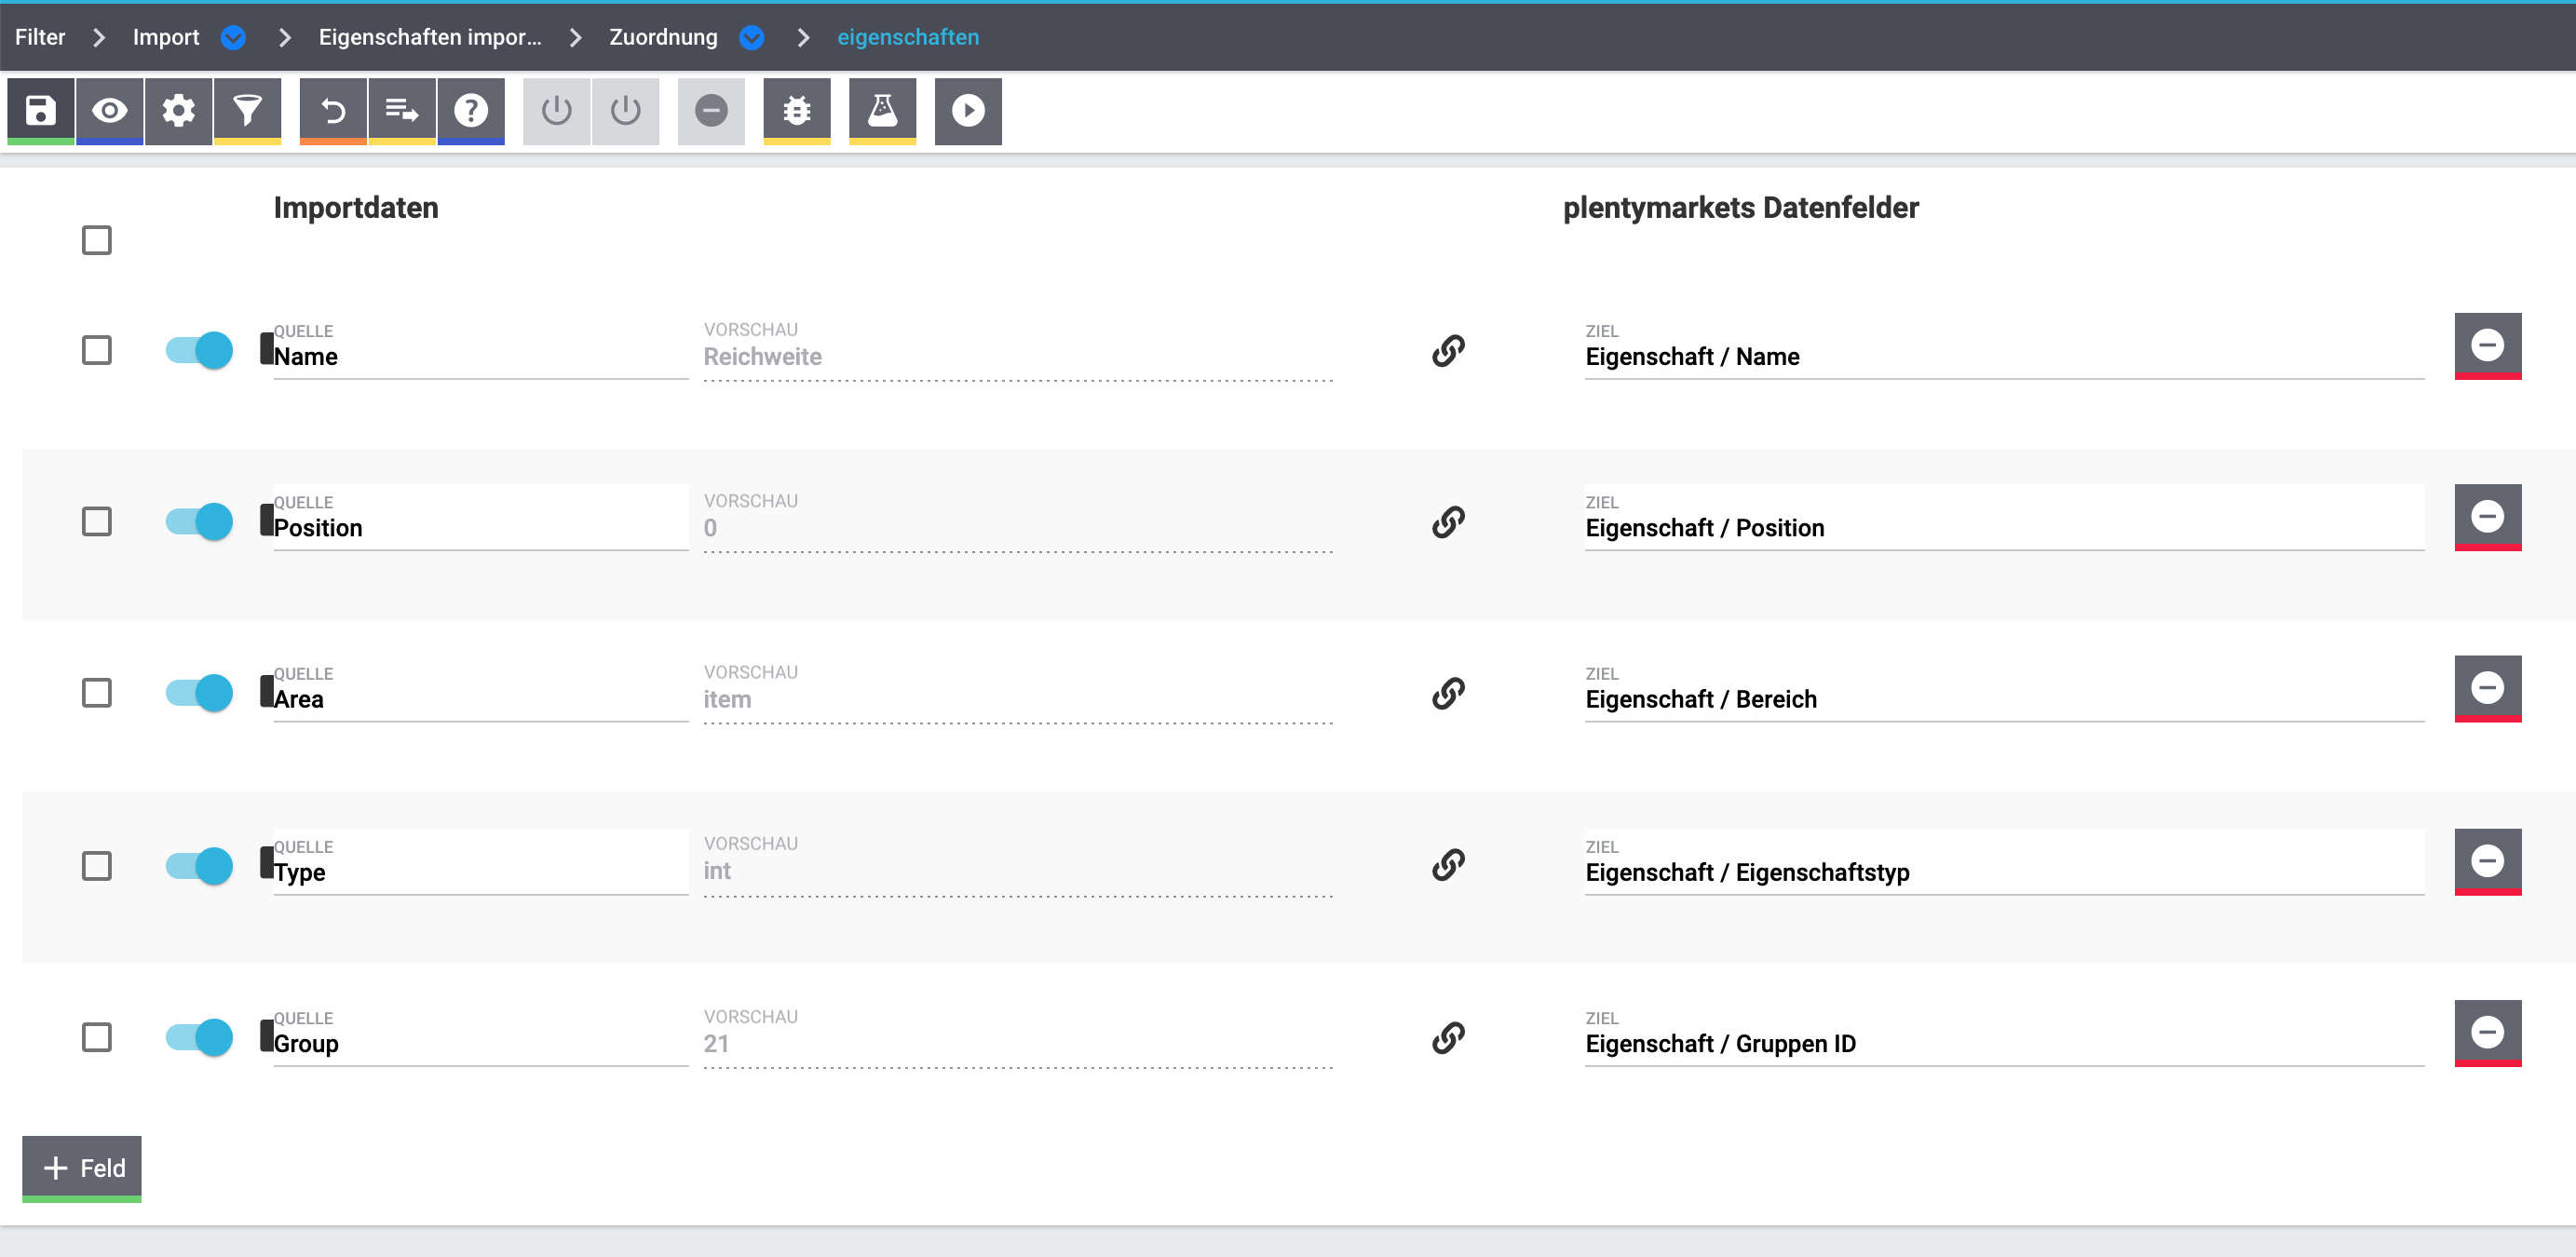The width and height of the screenshot is (2576, 1257).
Task: Click the question mark help icon
Action: click(471, 110)
